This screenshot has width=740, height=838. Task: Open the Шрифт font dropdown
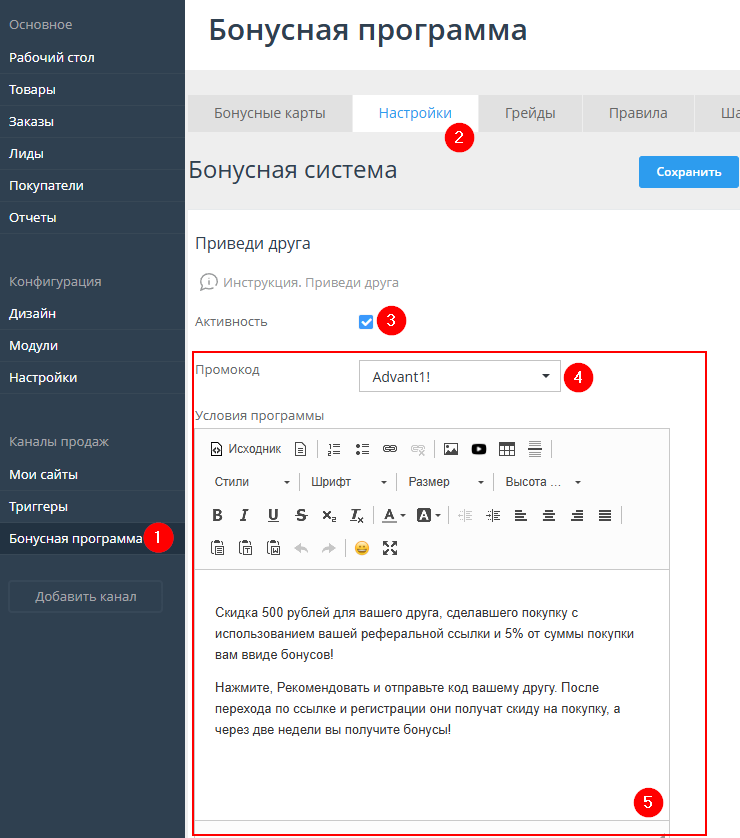(346, 482)
